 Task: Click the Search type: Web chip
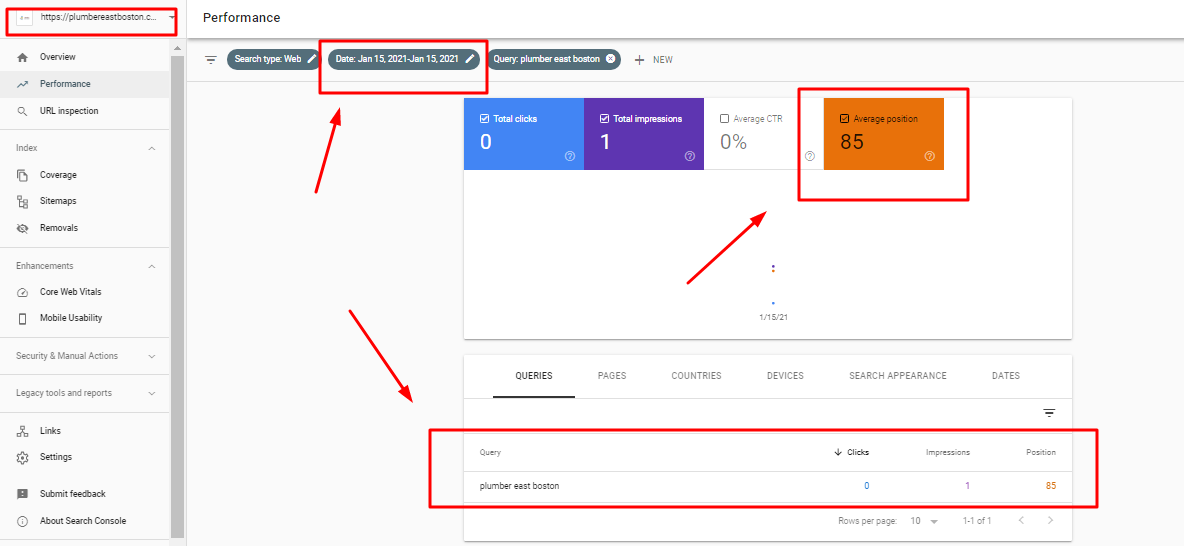(x=274, y=59)
